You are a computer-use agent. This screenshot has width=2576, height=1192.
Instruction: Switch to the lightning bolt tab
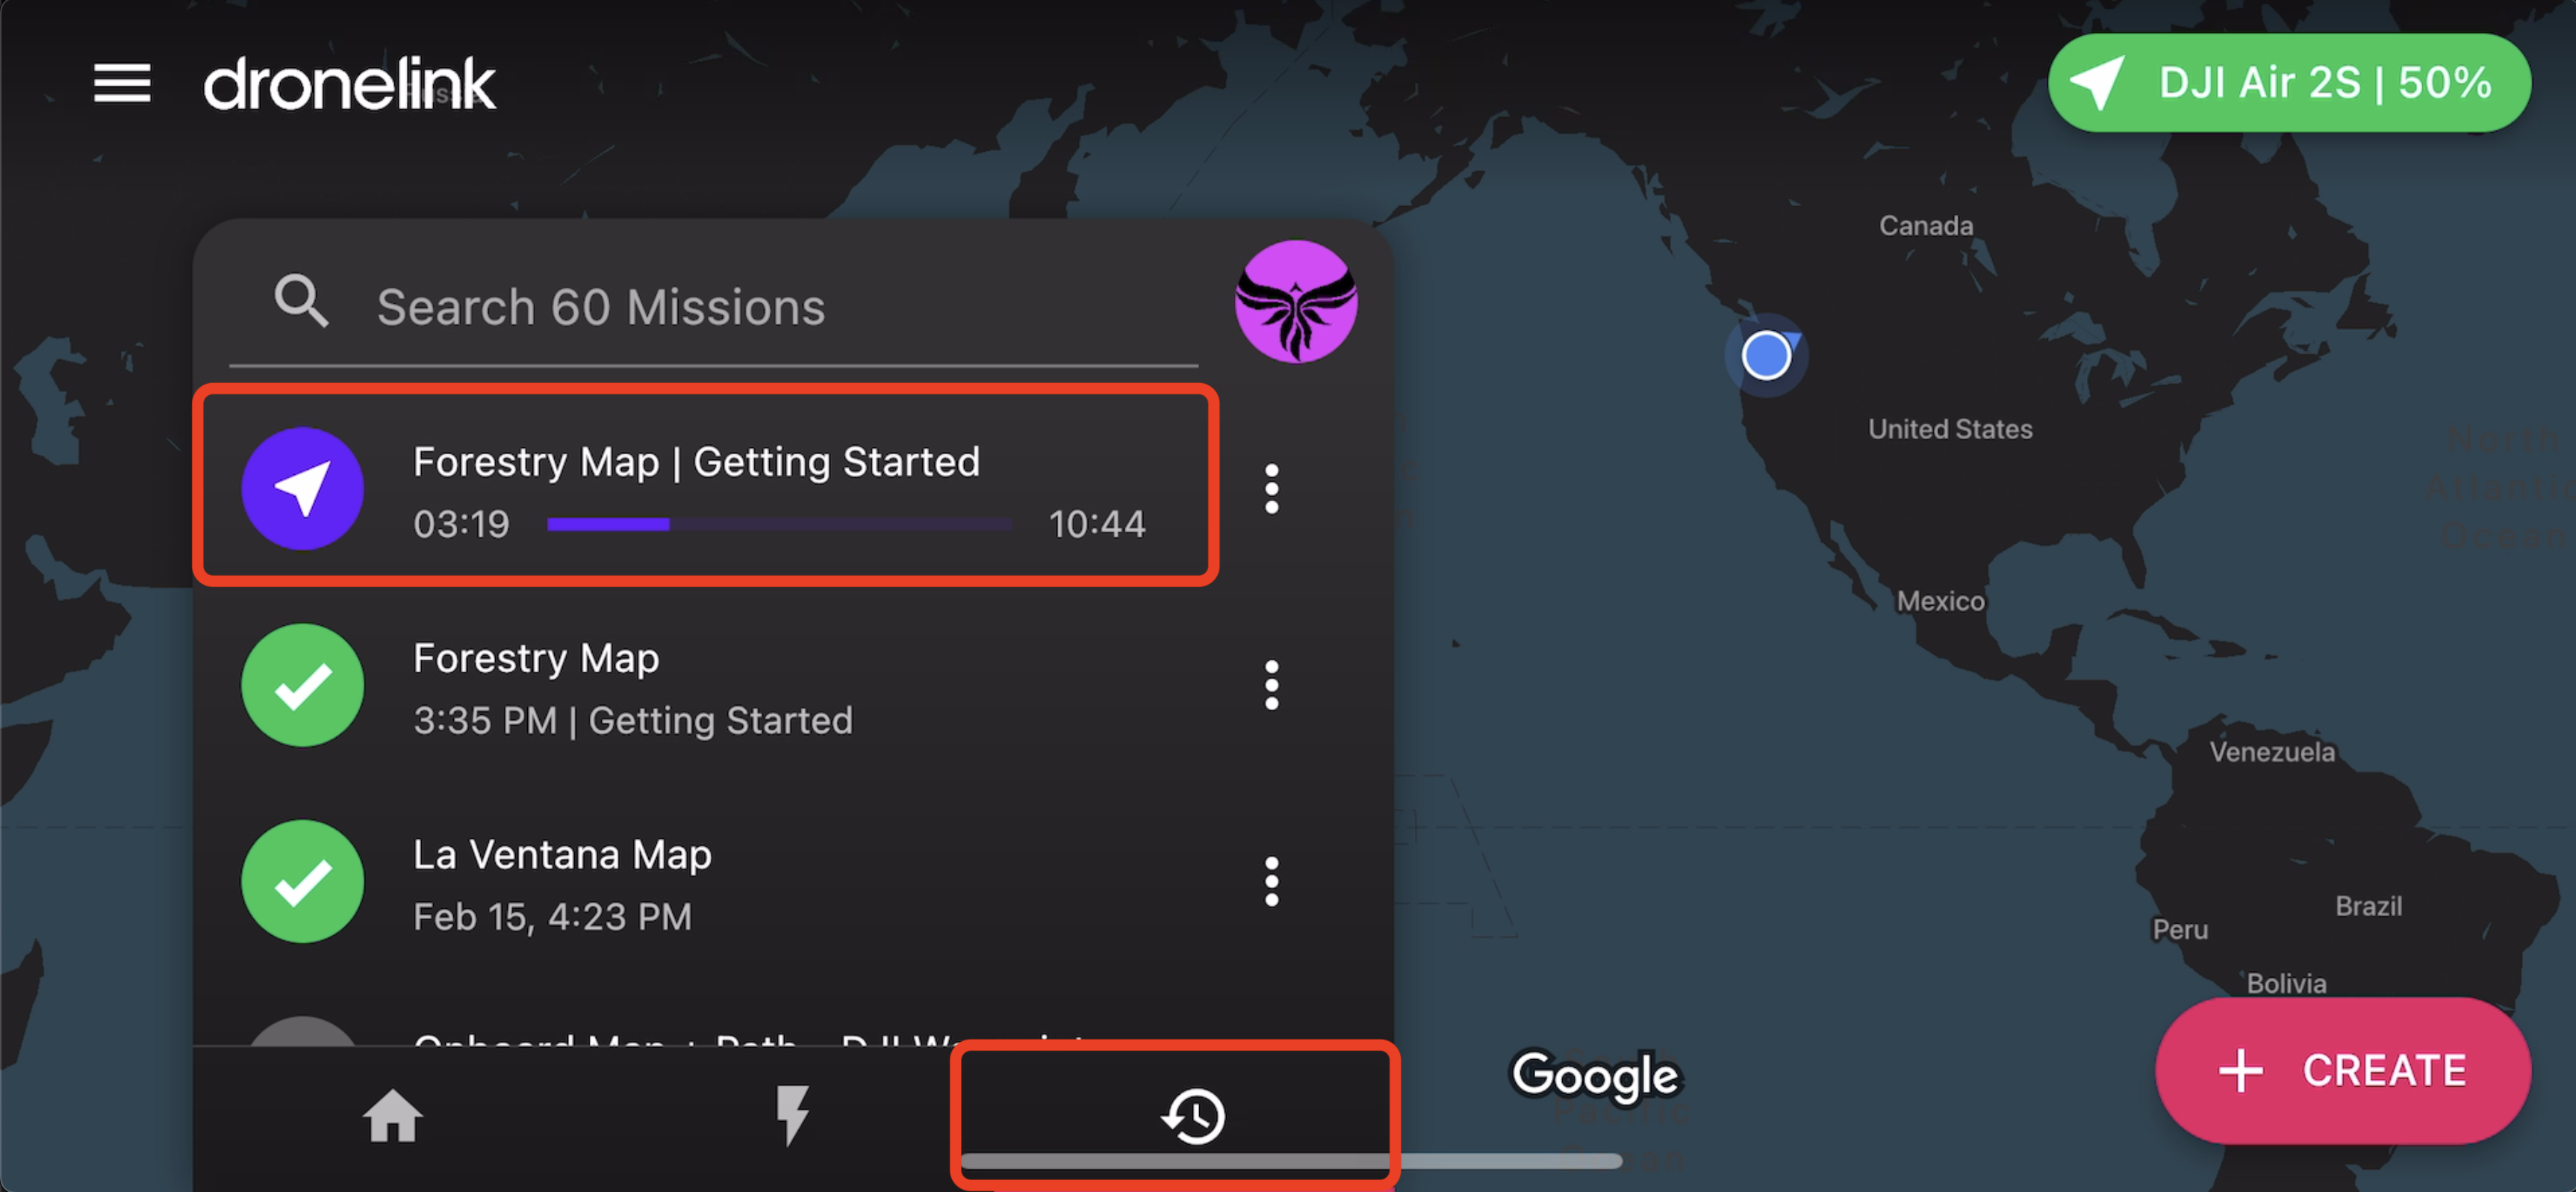[792, 1115]
